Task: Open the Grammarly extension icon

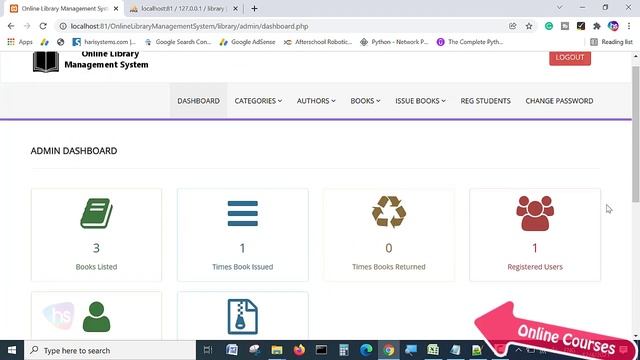Action: pos(549,26)
